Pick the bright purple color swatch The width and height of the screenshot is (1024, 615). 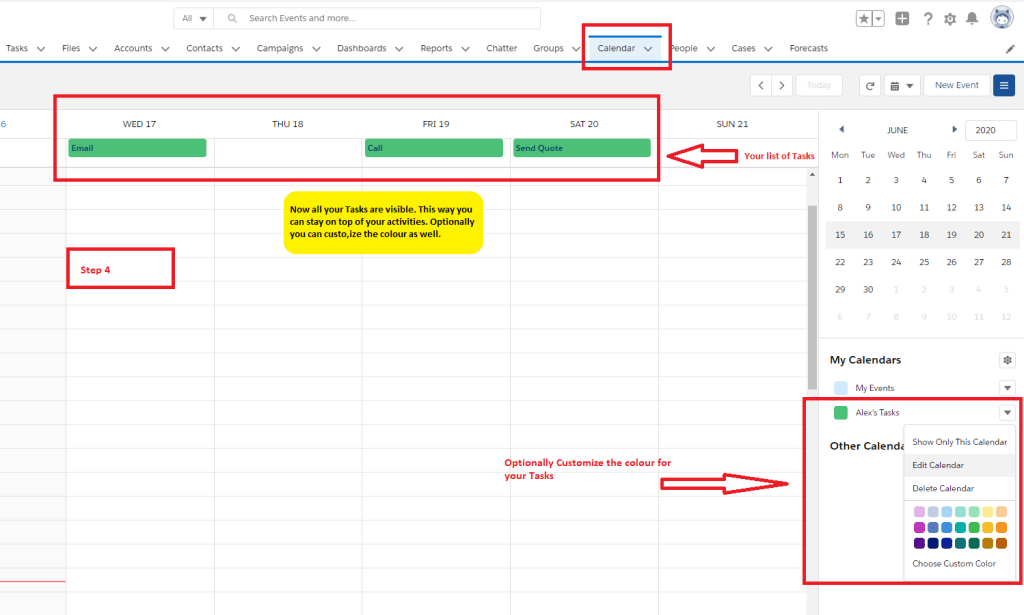pyautogui.click(x=920, y=527)
